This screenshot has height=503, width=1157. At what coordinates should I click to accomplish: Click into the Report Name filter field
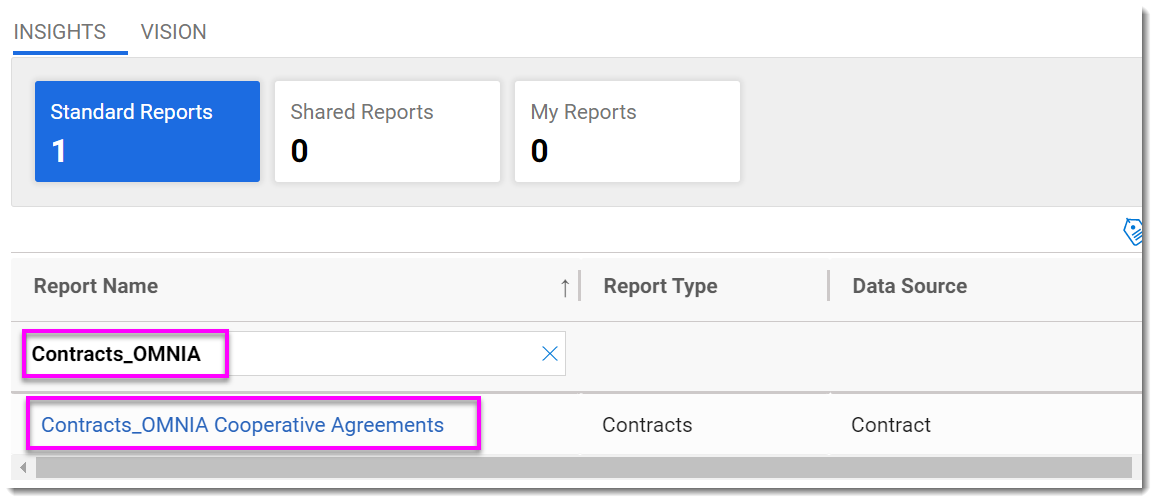pyautogui.click(x=380, y=354)
